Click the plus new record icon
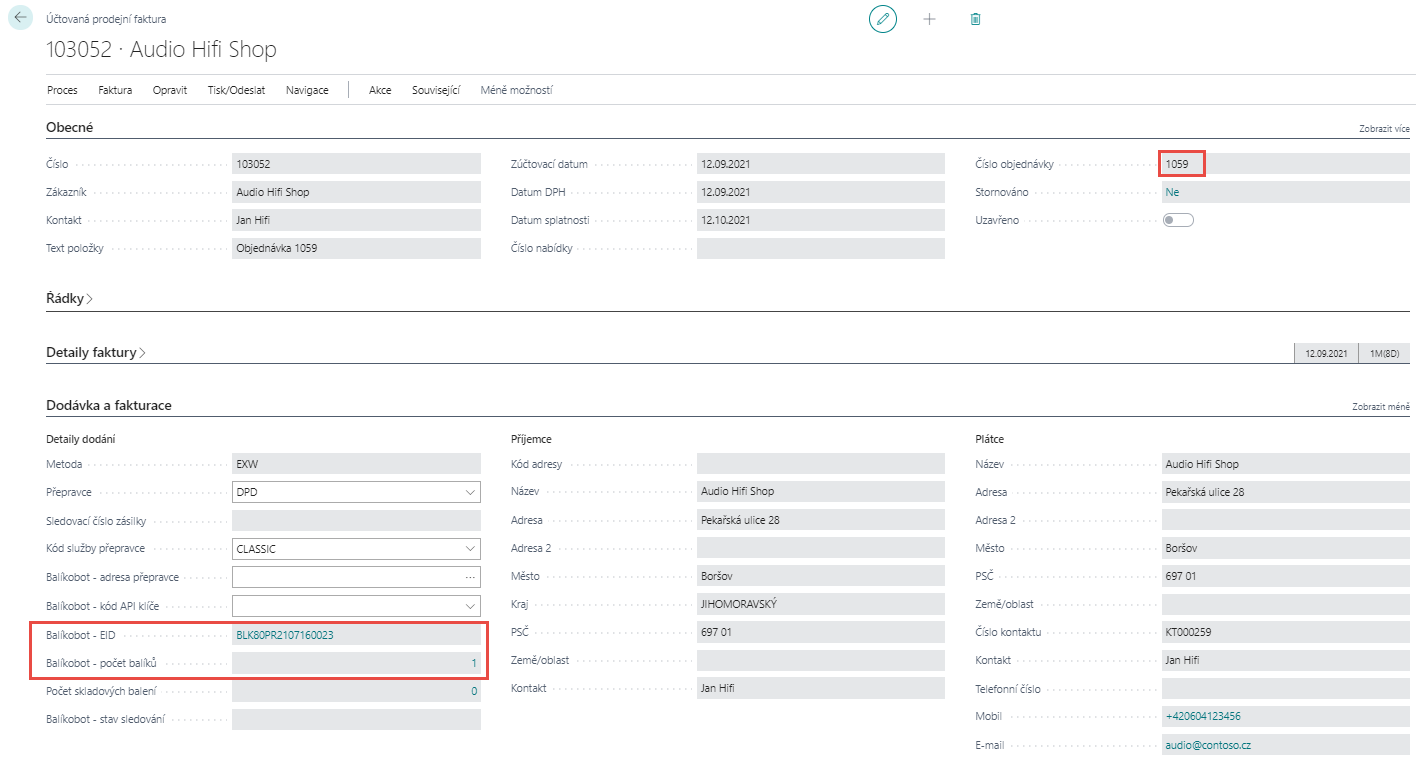Image resolution: width=1416 pixels, height=768 pixels. coord(929,19)
